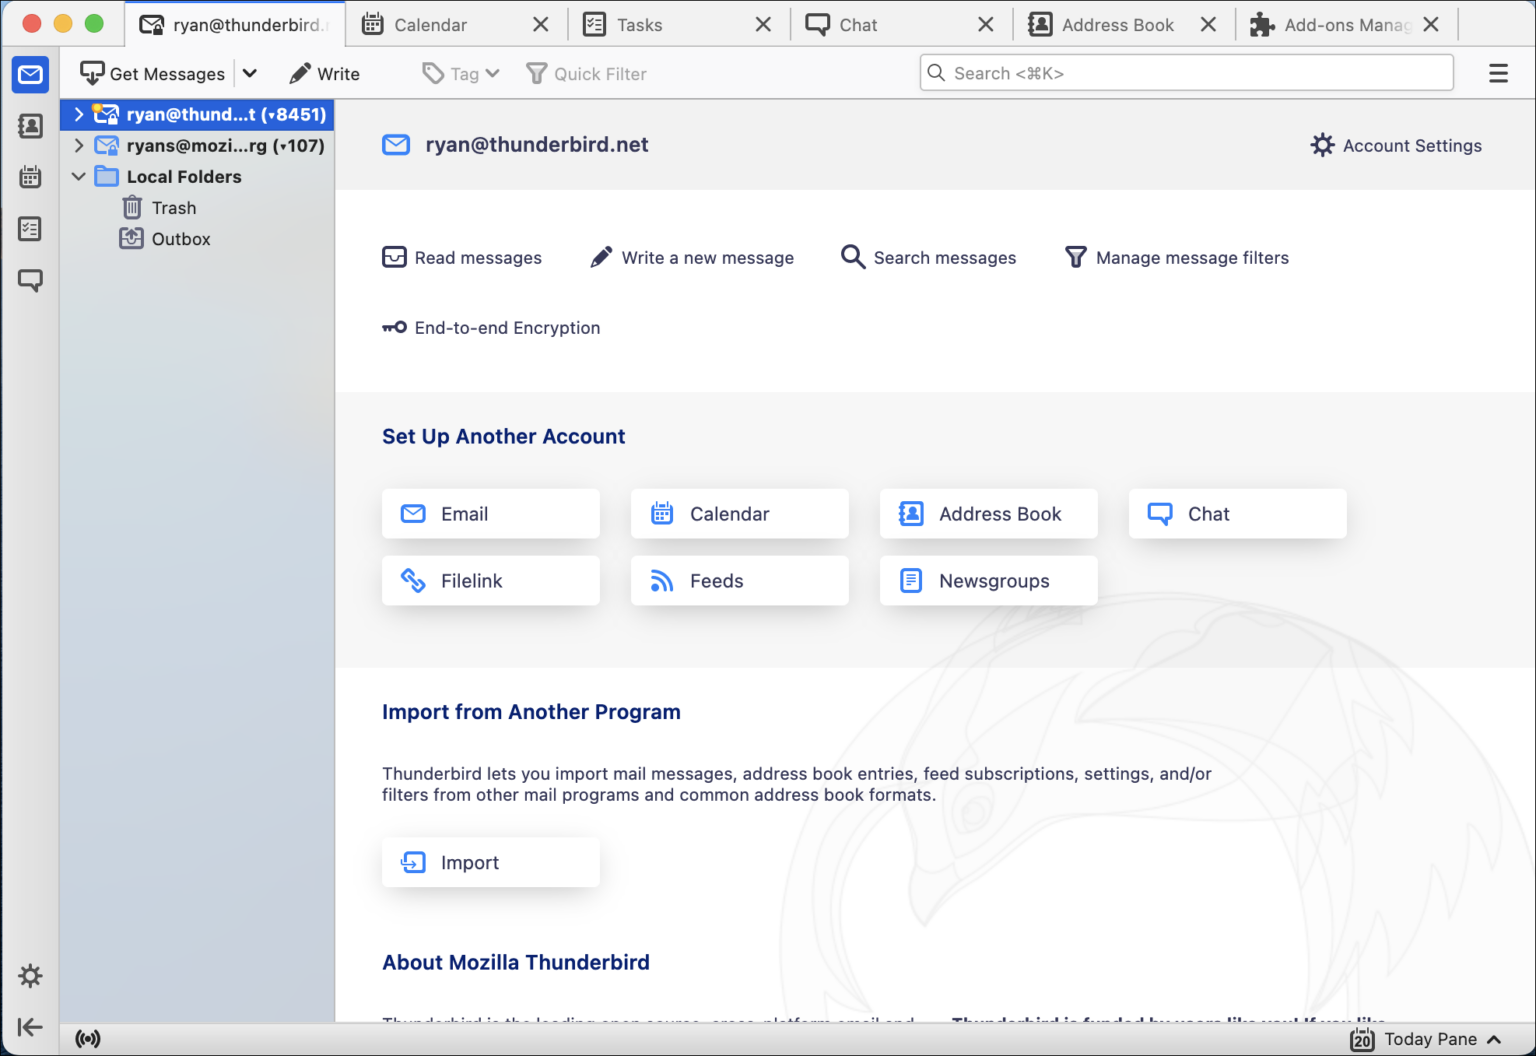This screenshot has width=1536, height=1056.
Task: Collapse the Local Folders tree
Action: [x=78, y=176]
